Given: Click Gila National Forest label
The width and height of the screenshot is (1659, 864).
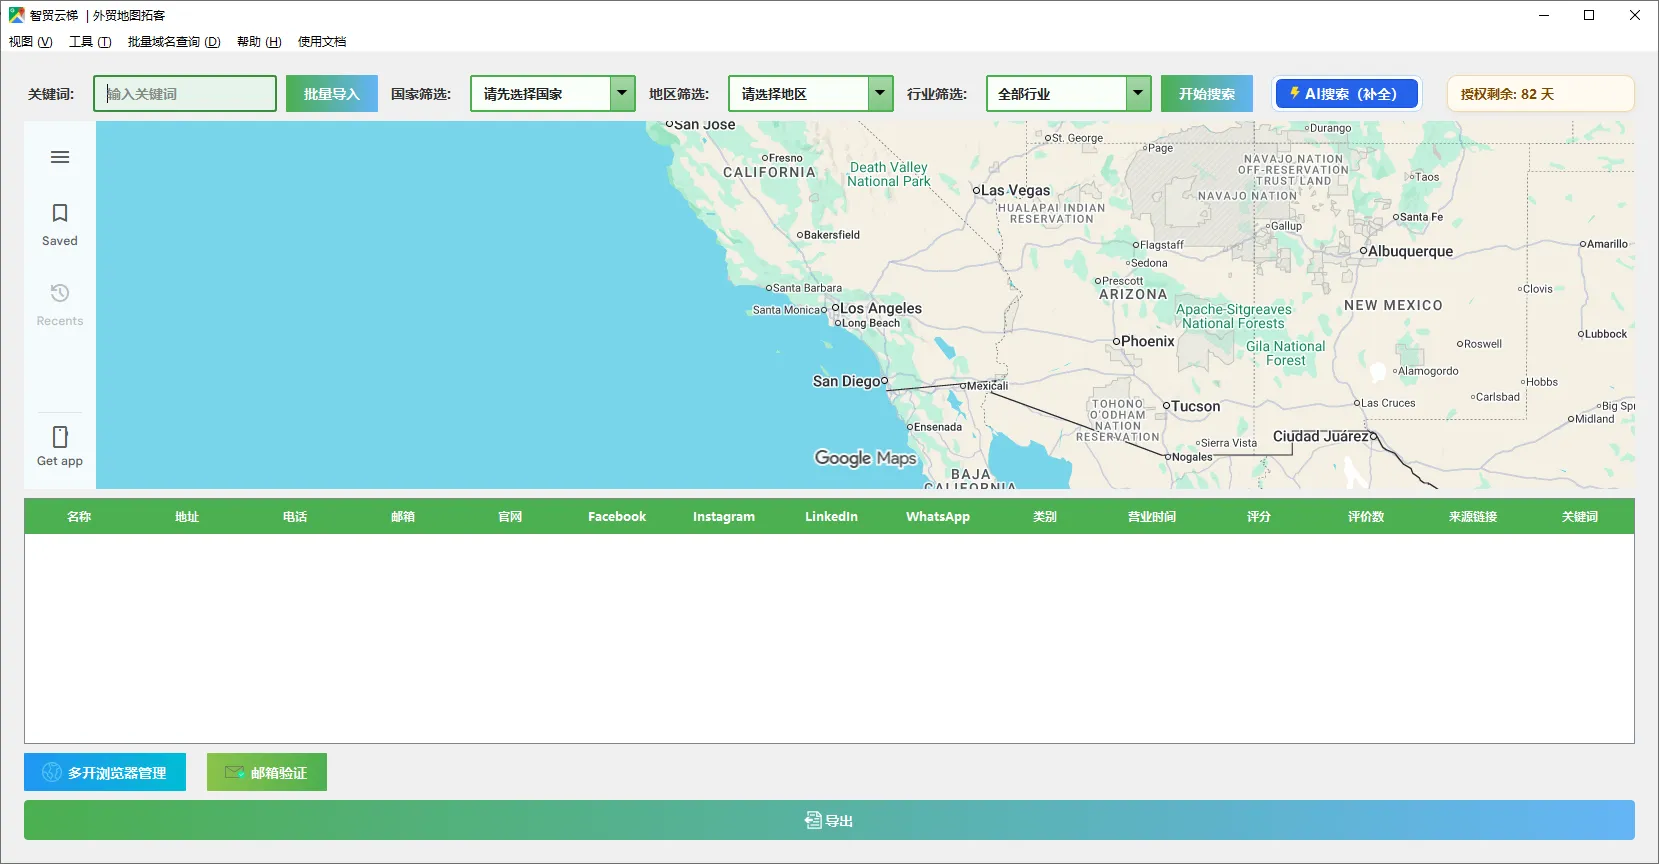Looking at the screenshot, I should pos(1286,353).
